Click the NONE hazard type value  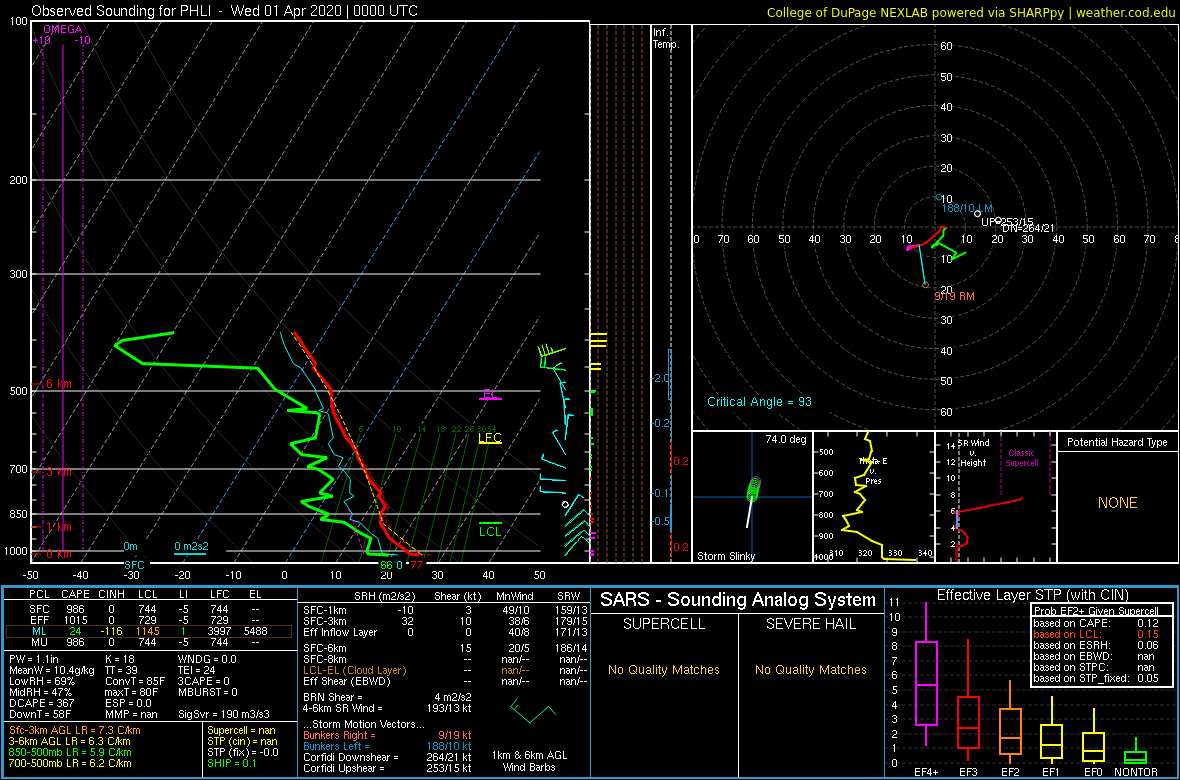[x=1118, y=503]
